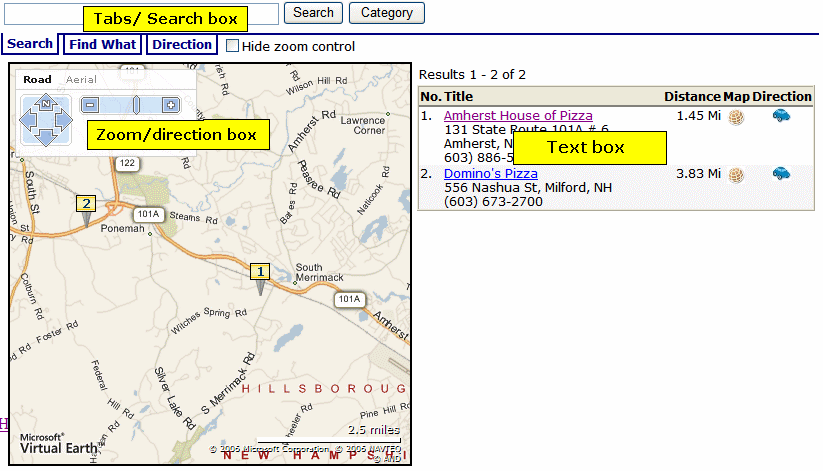Get directions to Domino's Pizza
823x471 pixels.
781,173
